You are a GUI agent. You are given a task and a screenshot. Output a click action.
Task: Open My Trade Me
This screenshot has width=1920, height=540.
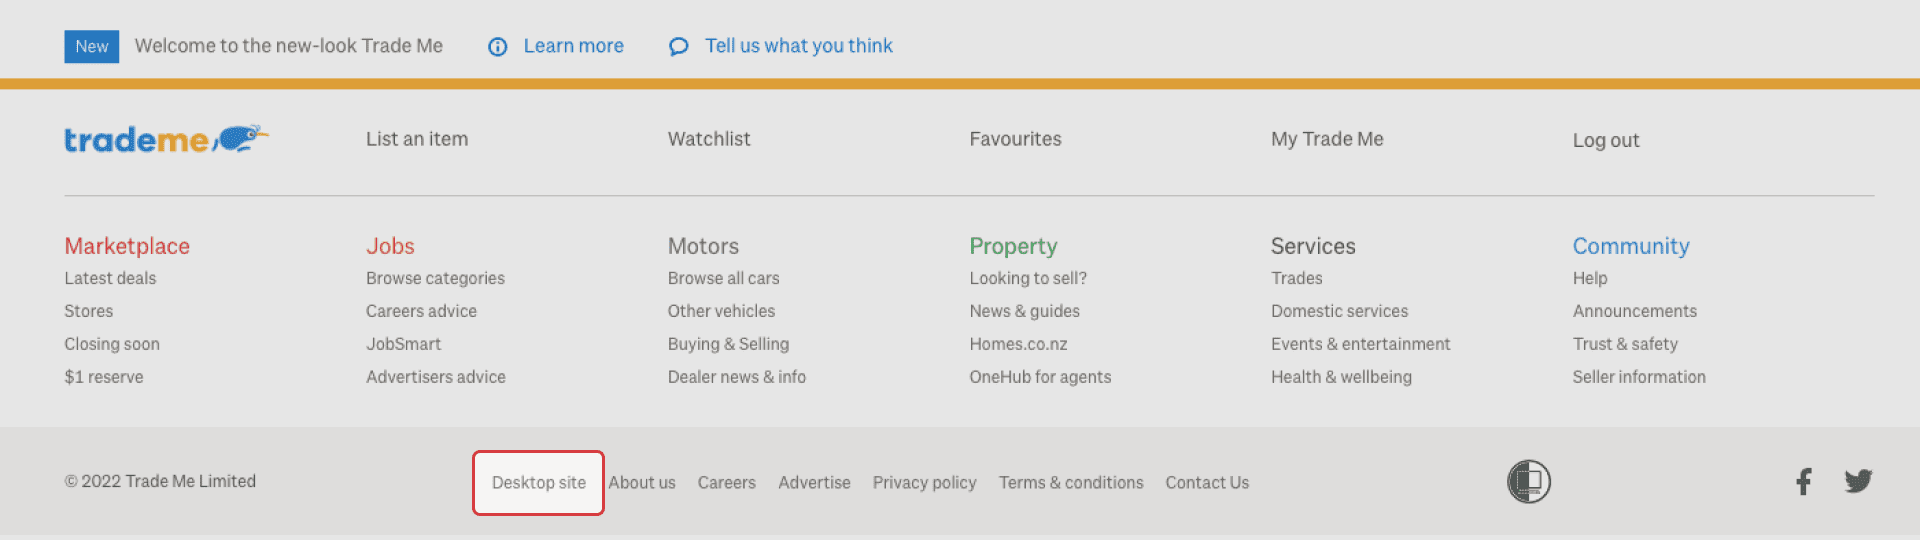[1327, 140]
